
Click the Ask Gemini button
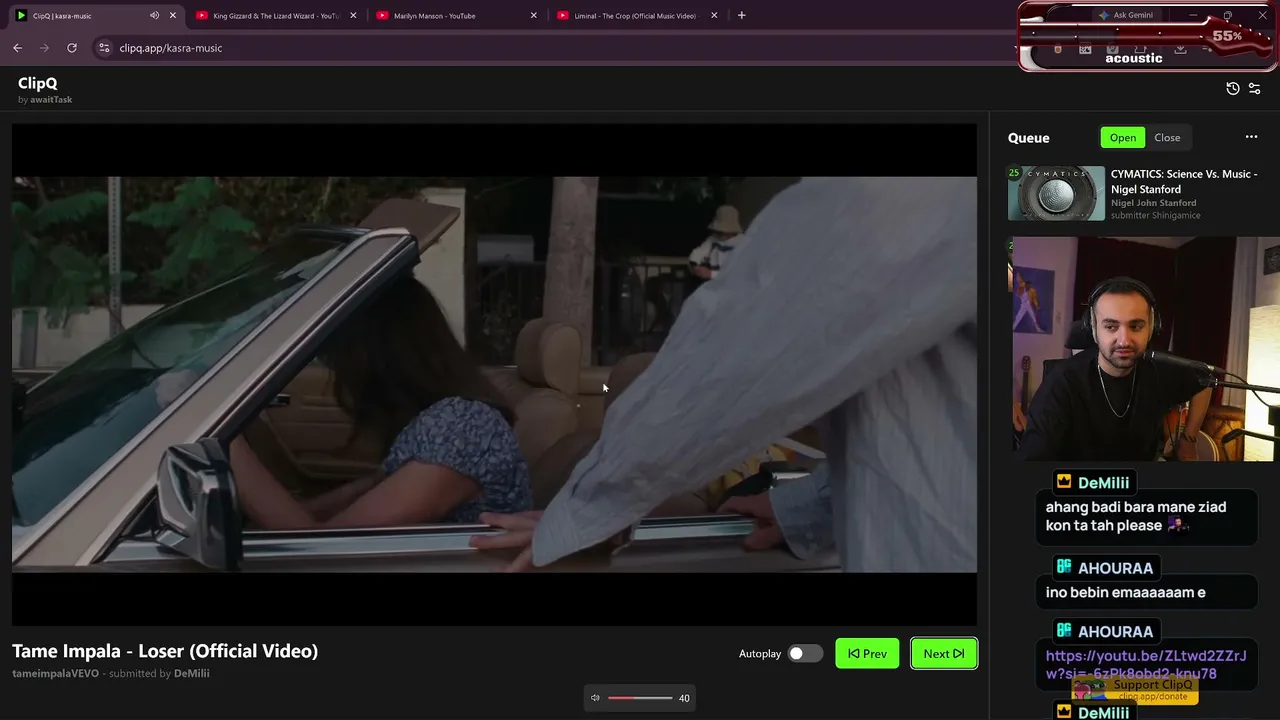(x=1125, y=15)
